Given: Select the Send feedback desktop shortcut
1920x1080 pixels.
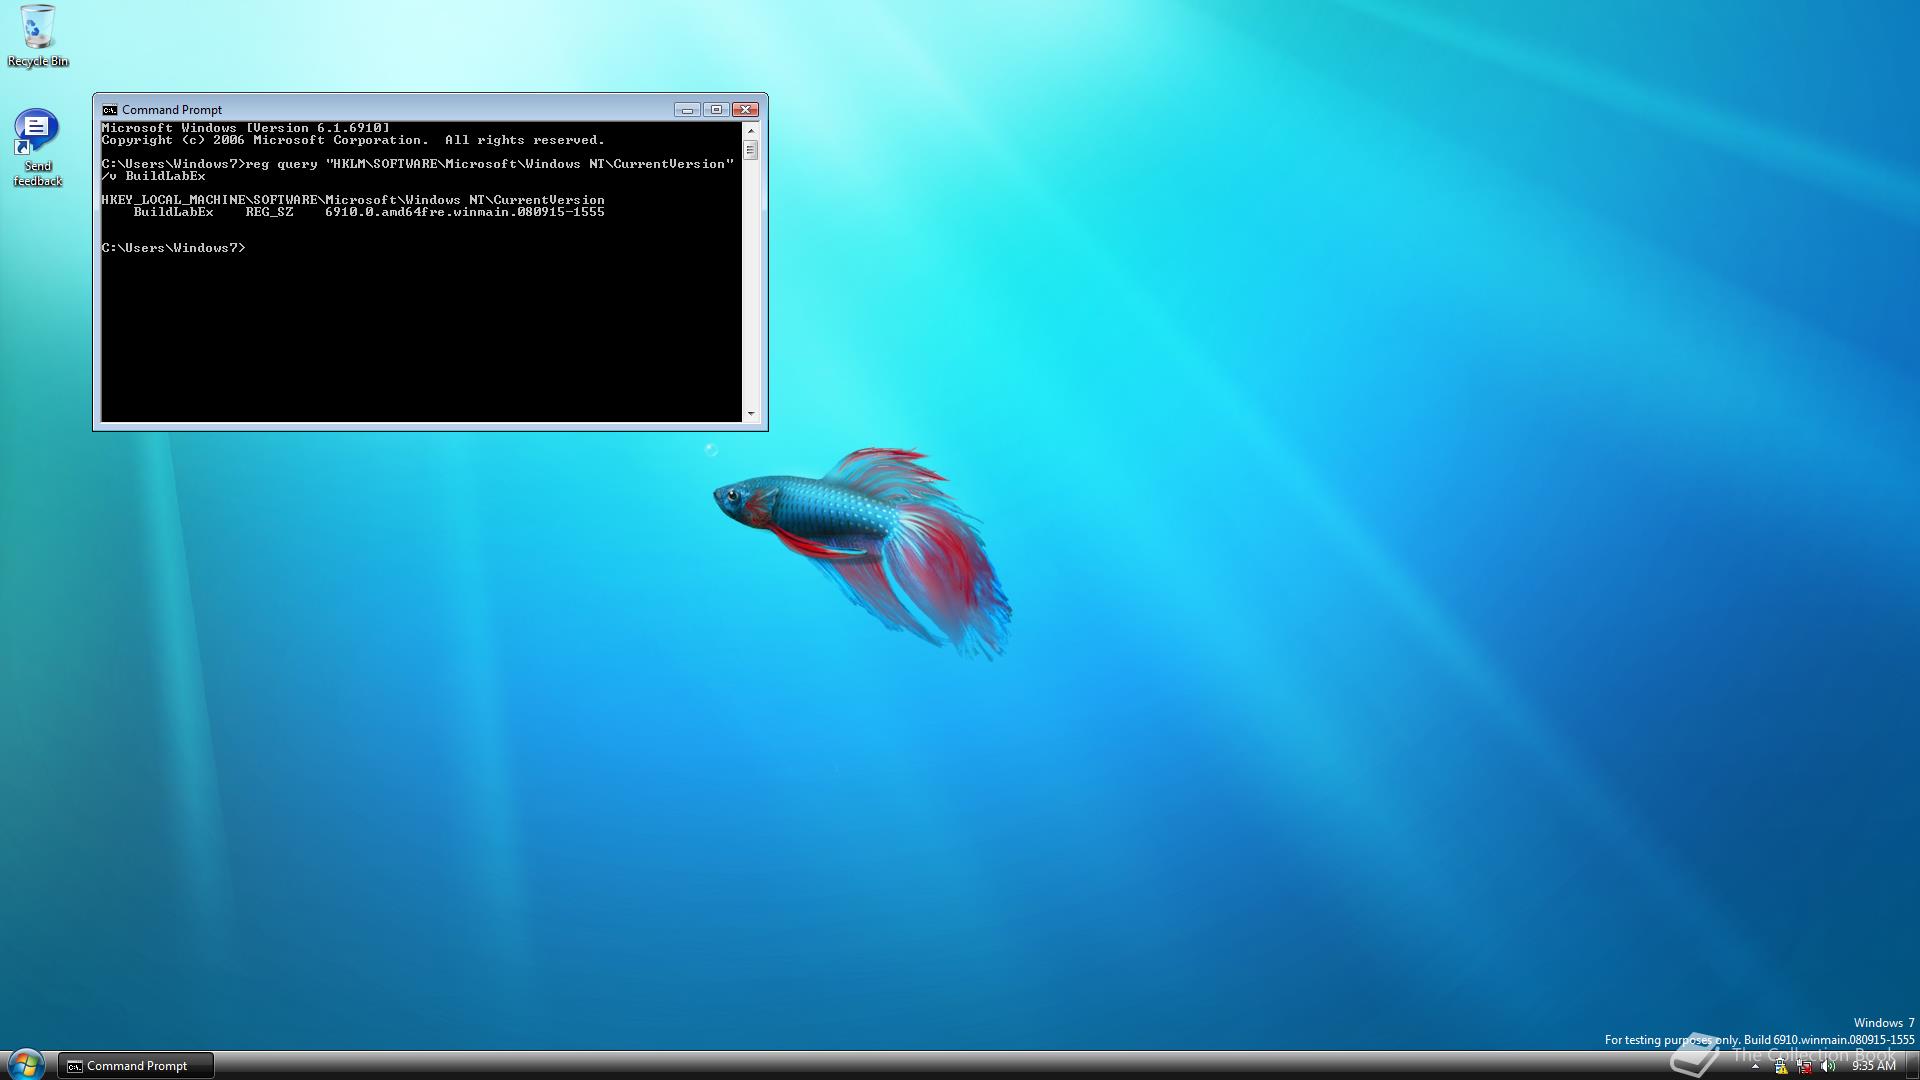Looking at the screenshot, I should click(37, 148).
